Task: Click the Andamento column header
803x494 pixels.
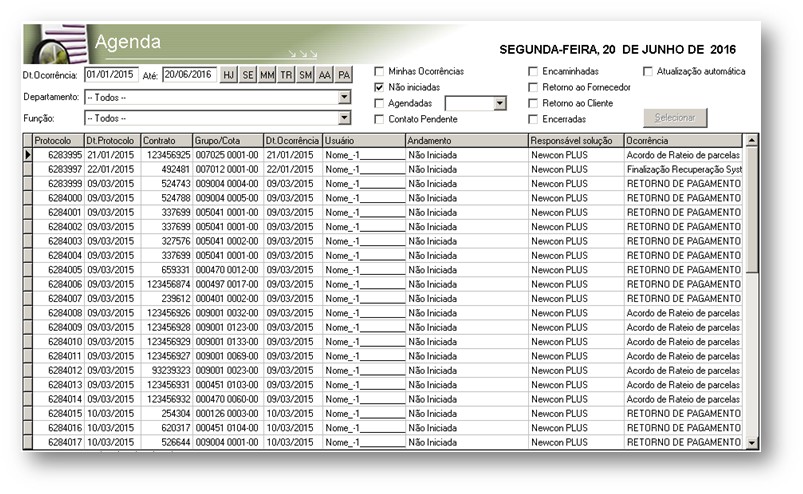Action: 467,140
